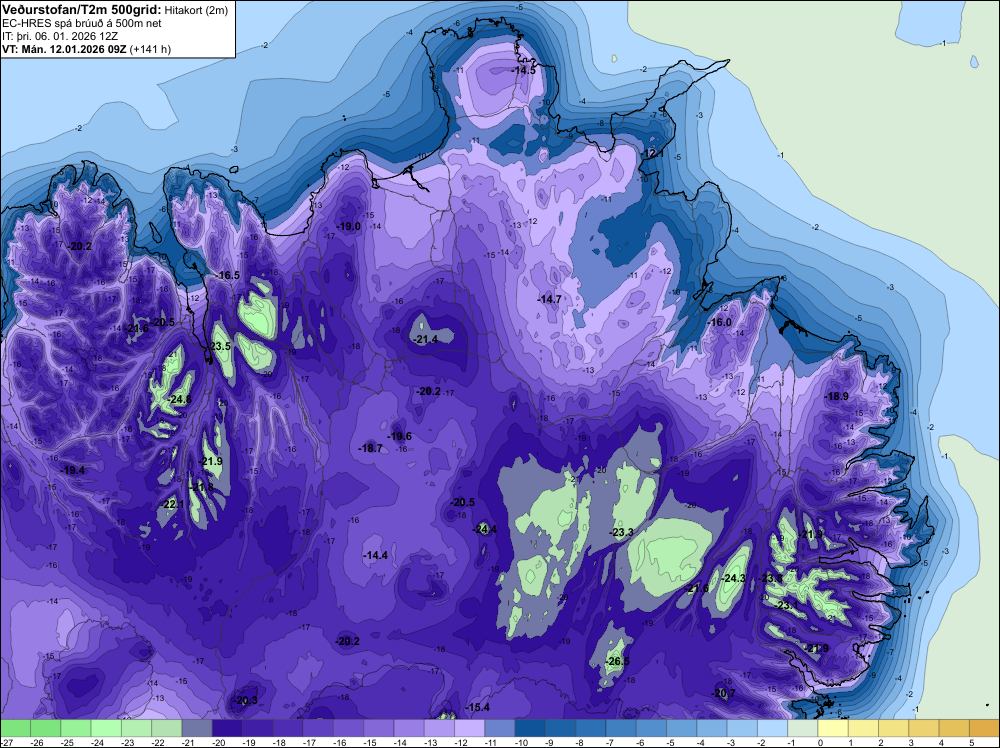Screen dimensions: 1000x748
Task: Click the -23.1 temperature value
Action: [x=786, y=605]
